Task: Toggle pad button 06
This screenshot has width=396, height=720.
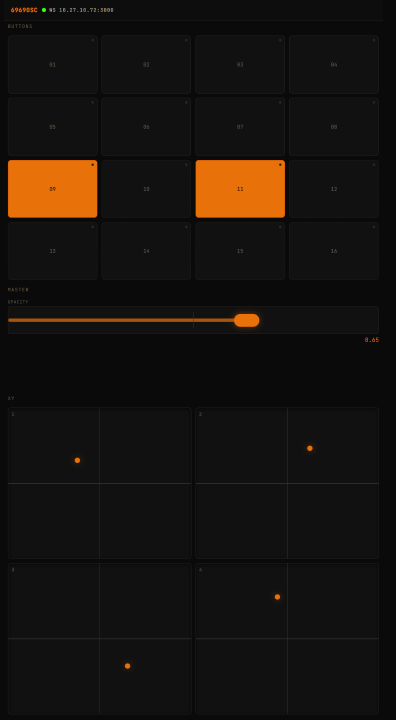Action: coord(146,127)
